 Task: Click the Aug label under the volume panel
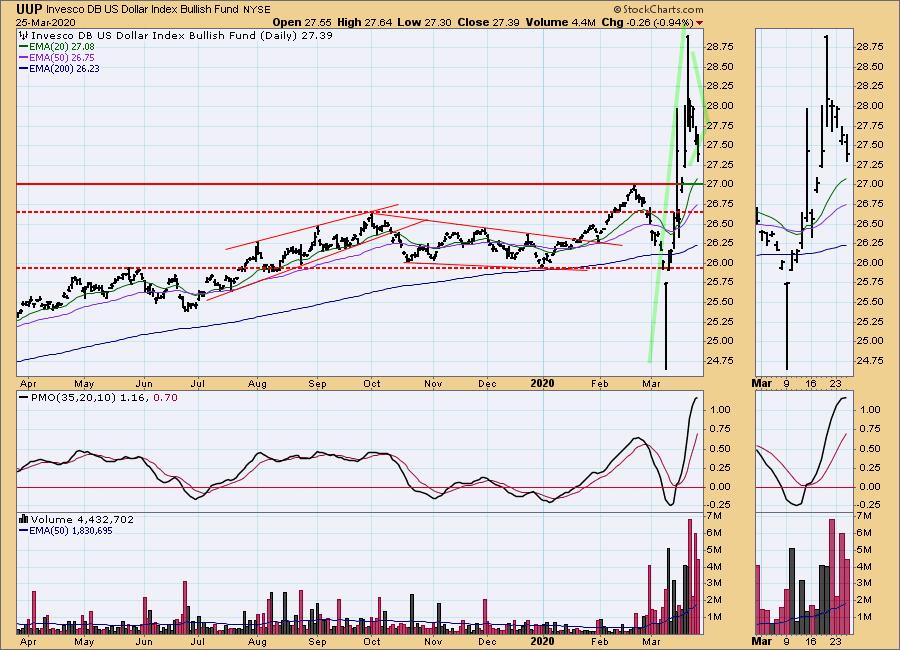click(257, 641)
